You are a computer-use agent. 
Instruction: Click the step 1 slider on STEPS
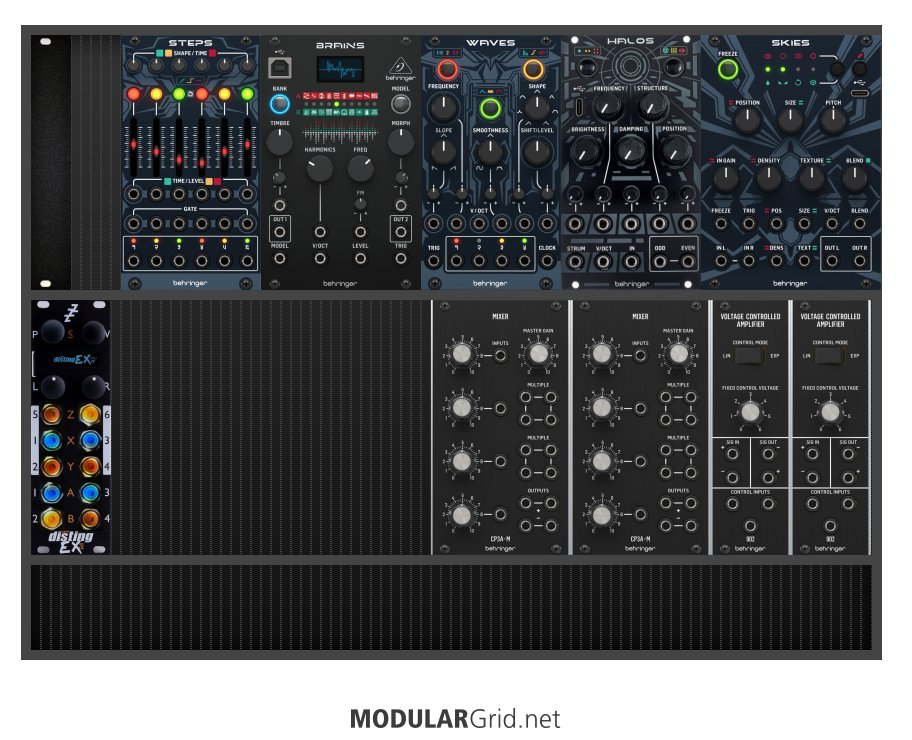click(134, 147)
